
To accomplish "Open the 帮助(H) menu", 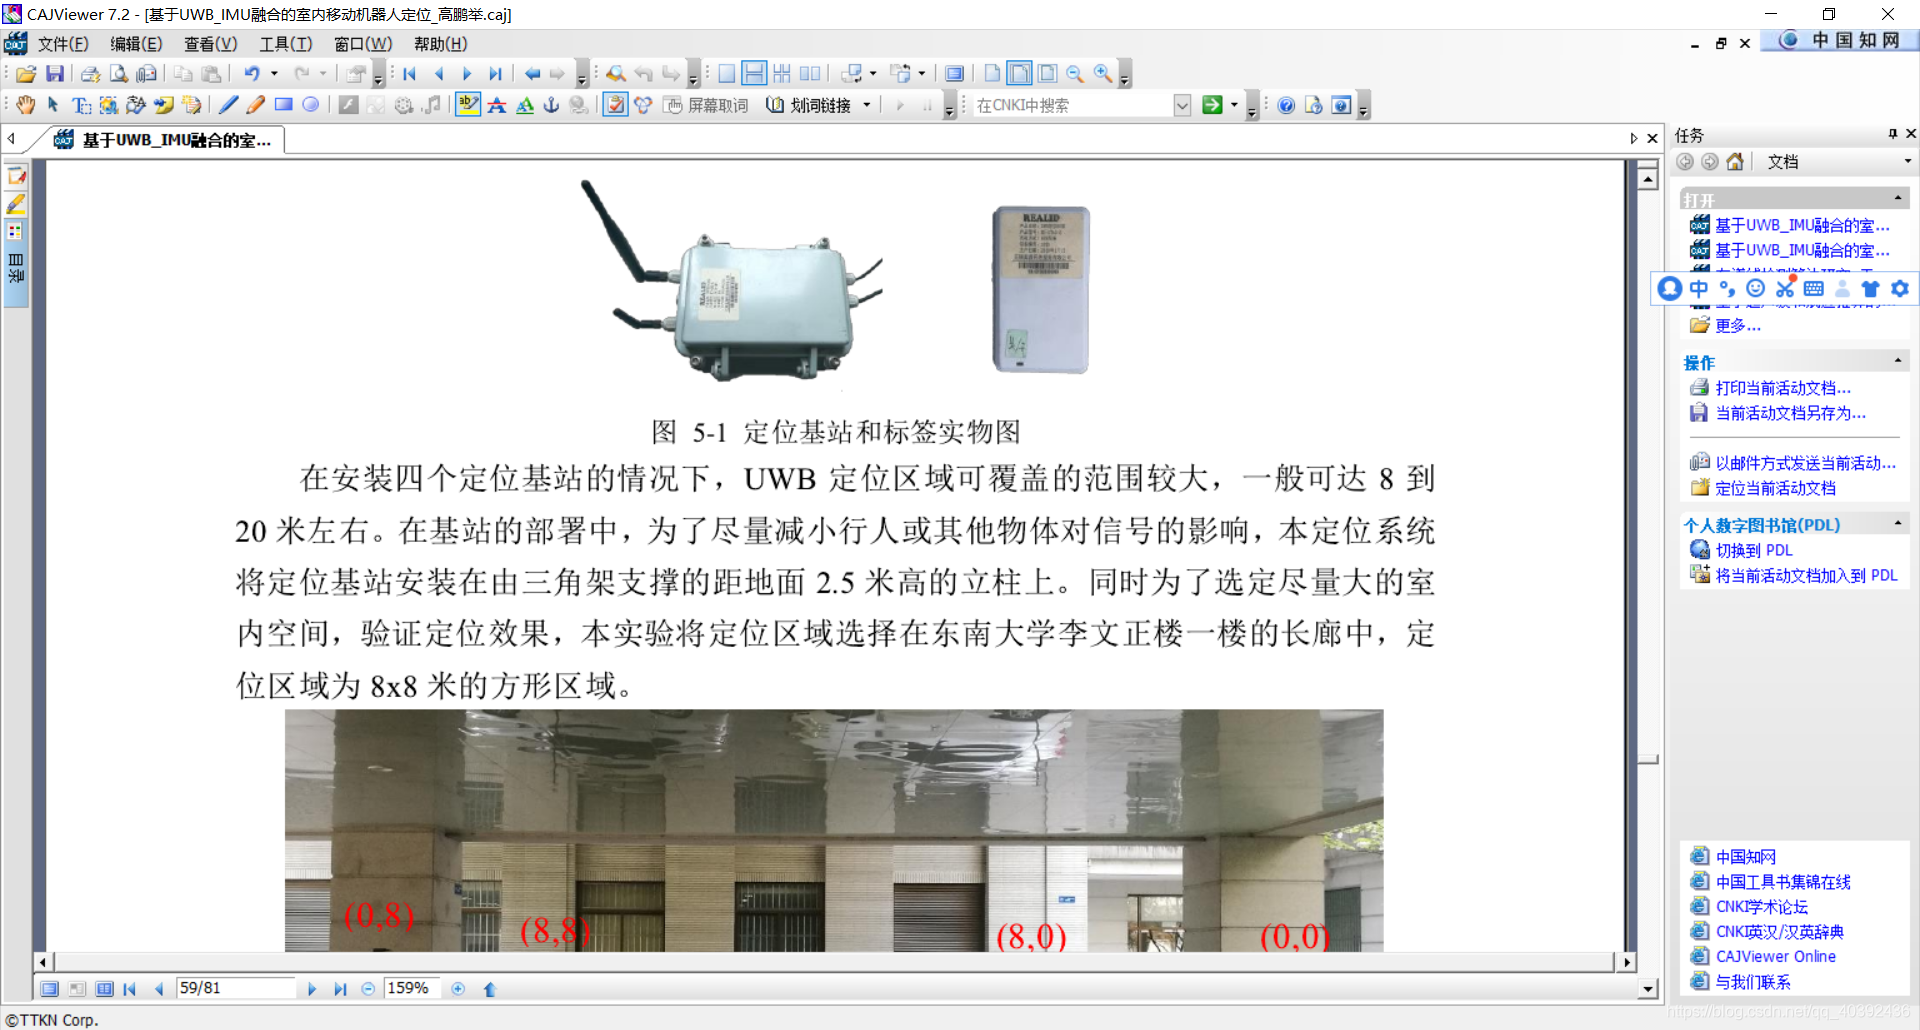I will point(440,44).
